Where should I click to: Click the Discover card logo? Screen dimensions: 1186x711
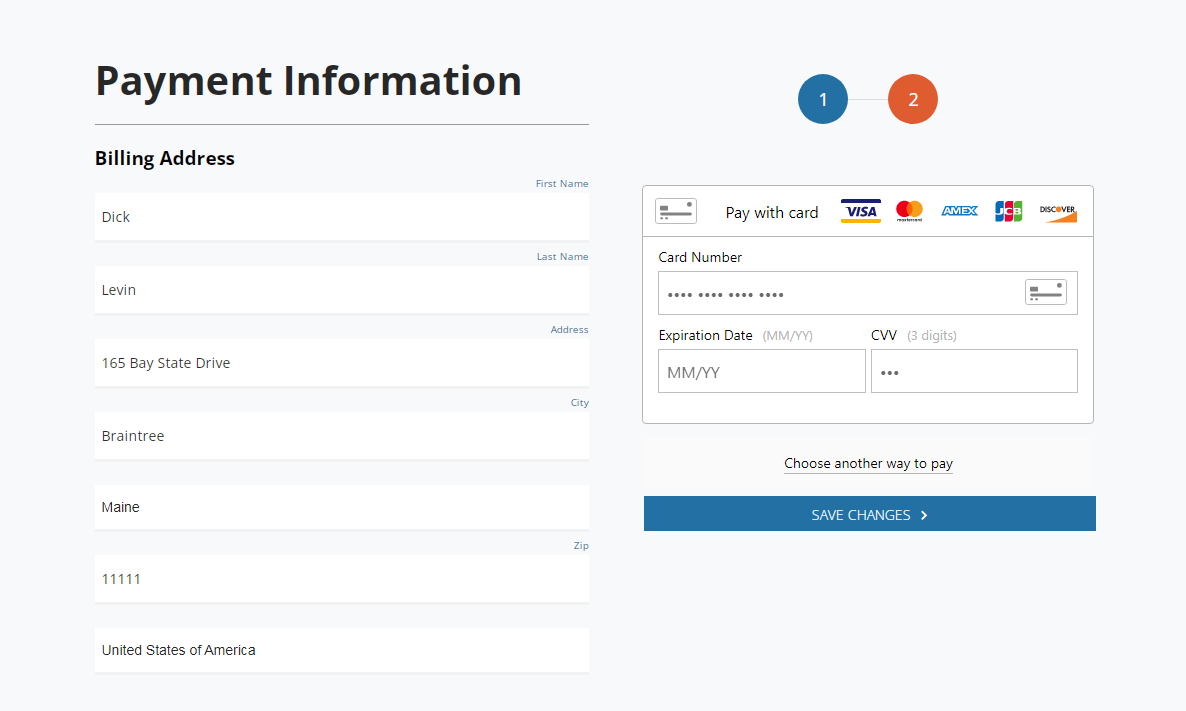(1057, 211)
